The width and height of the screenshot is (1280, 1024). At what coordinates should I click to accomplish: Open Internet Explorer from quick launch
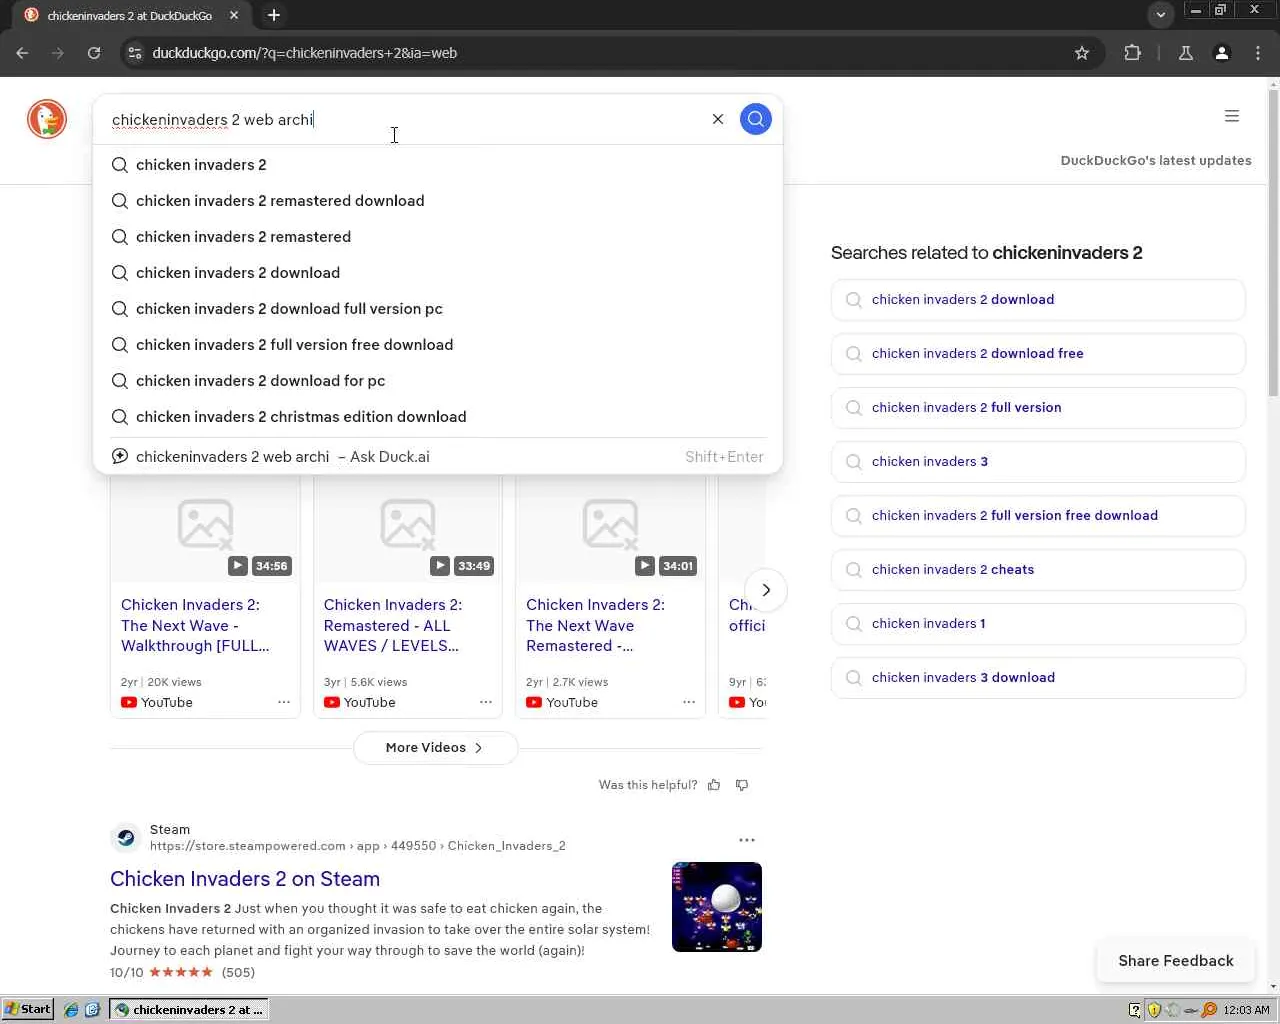(x=71, y=1010)
